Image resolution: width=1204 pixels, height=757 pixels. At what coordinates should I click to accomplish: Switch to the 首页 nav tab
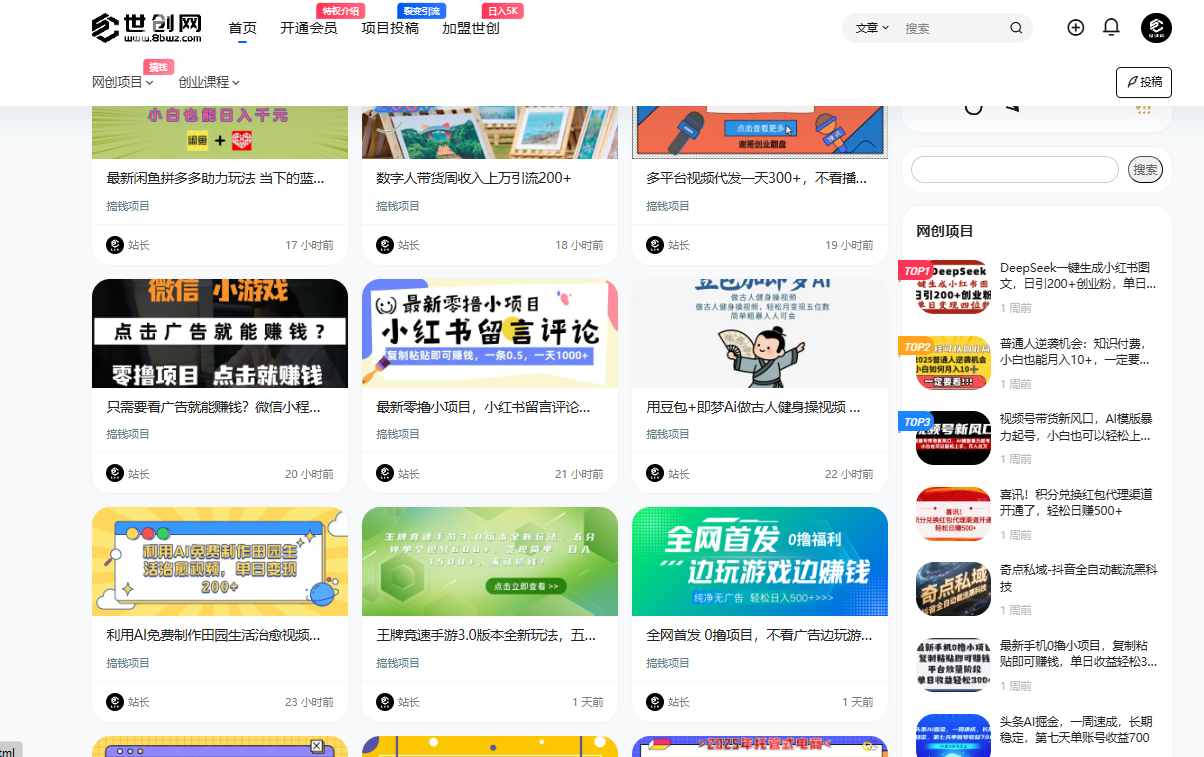pyautogui.click(x=242, y=29)
